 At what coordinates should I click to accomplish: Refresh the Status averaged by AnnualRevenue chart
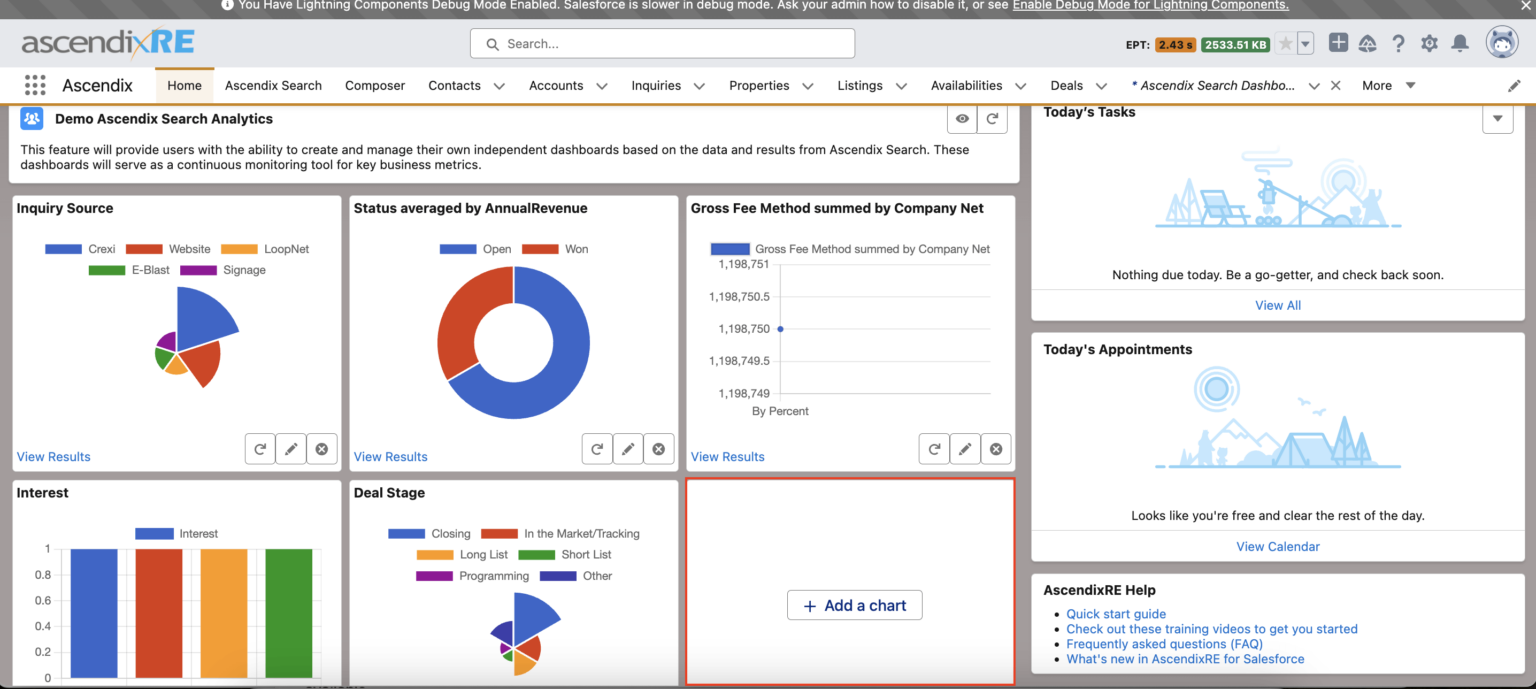click(597, 449)
